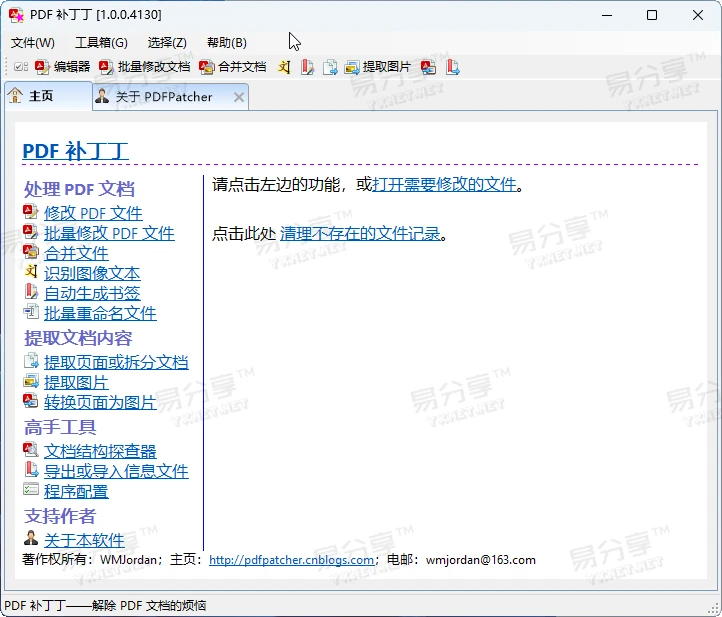Image resolution: width=722 pixels, height=617 pixels.
Task: Click the extract pages icon in the toolbar
Action: tap(330, 68)
